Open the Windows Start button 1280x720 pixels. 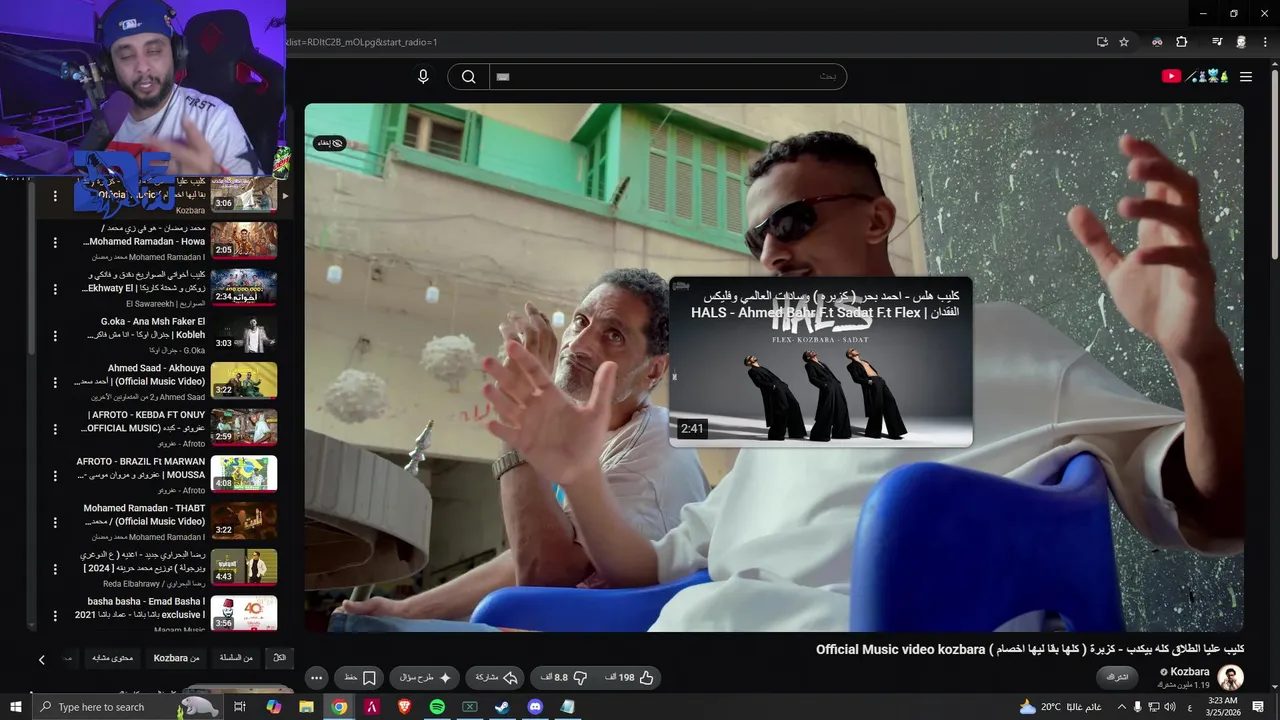[x=16, y=707]
